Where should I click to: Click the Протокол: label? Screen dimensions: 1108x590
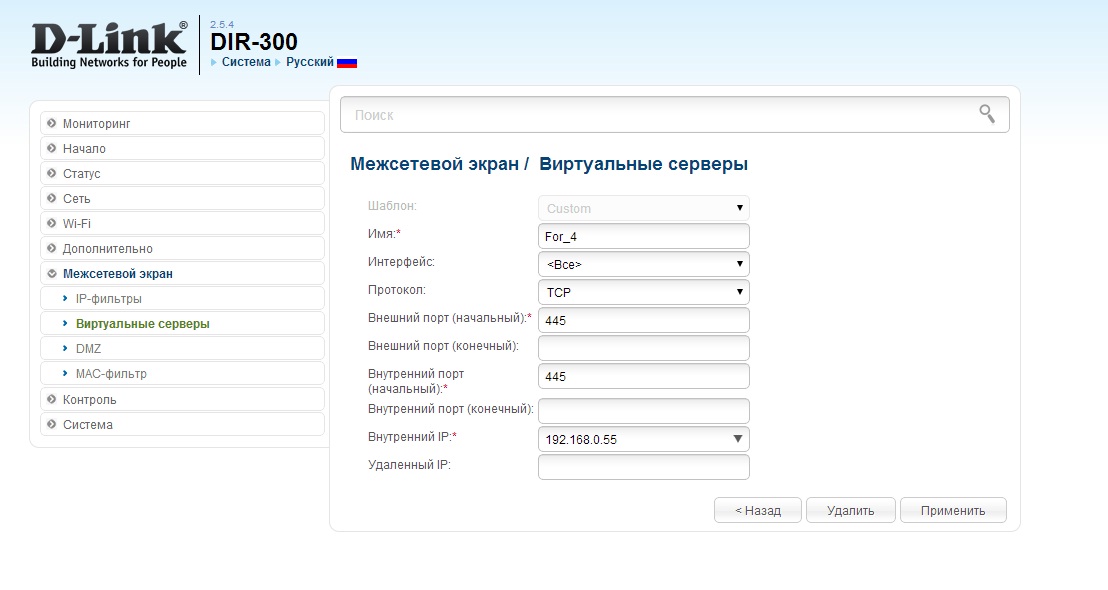point(396,290)
